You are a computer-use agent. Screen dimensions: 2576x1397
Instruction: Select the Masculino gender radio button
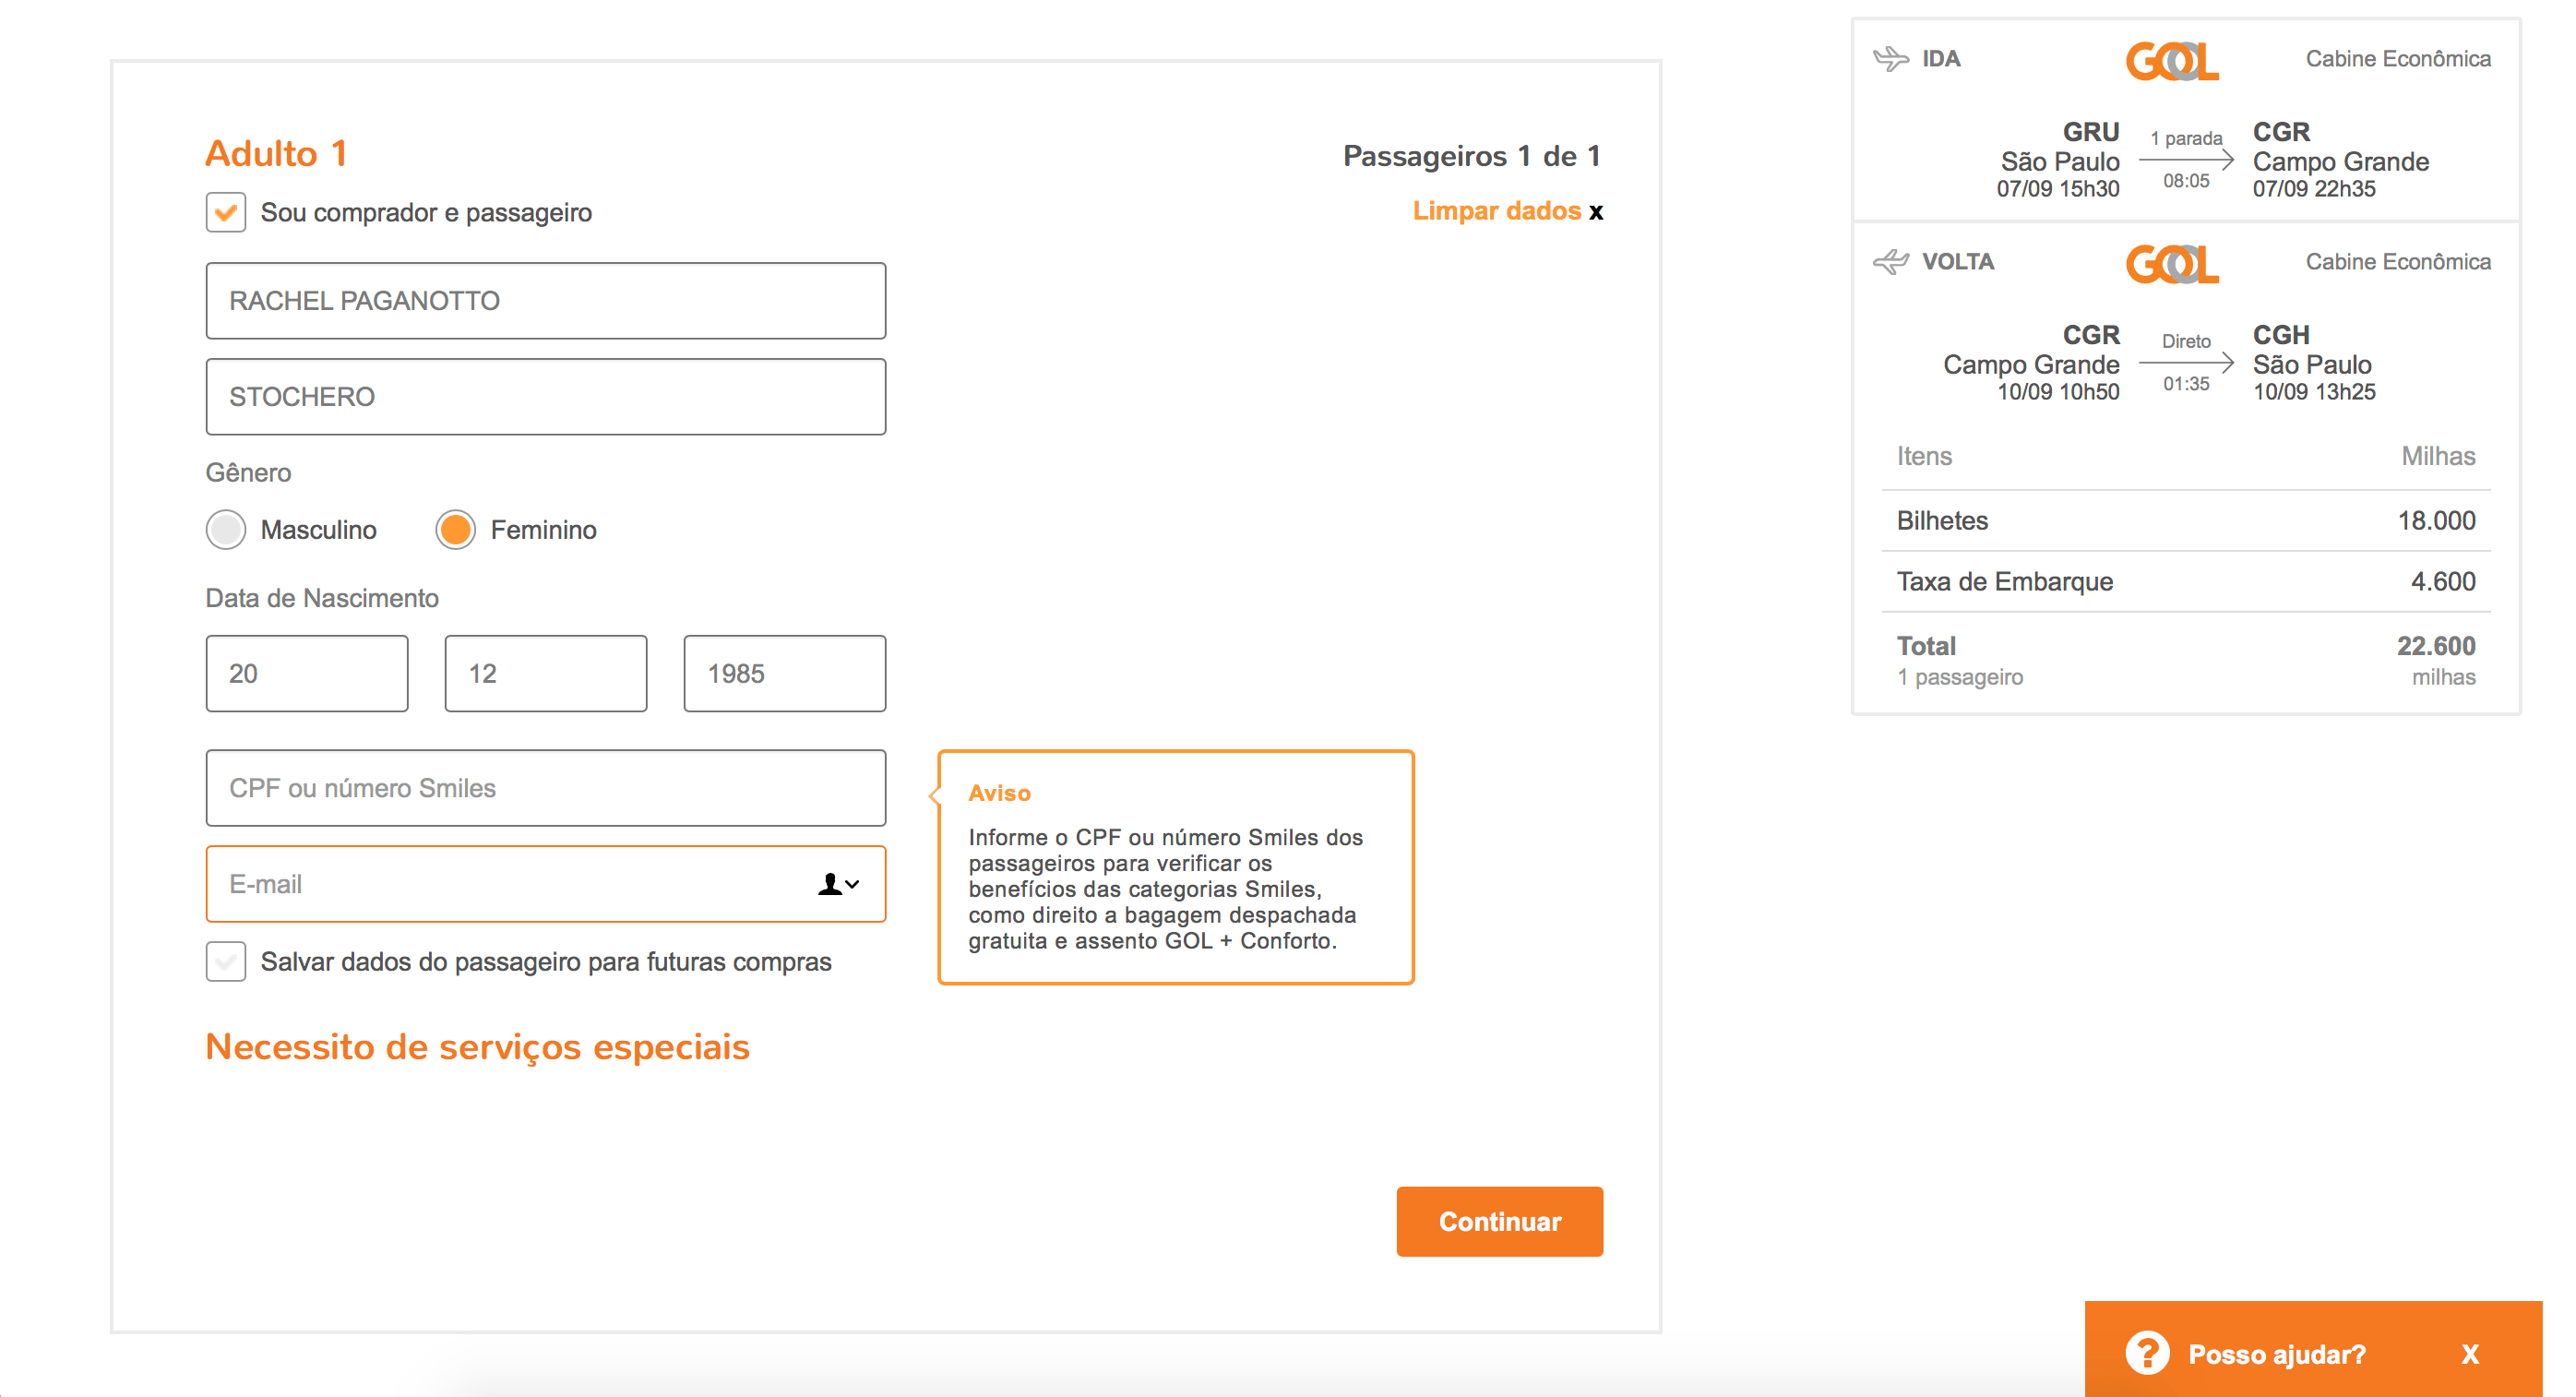pyautogui.click(x=226, y=530)
